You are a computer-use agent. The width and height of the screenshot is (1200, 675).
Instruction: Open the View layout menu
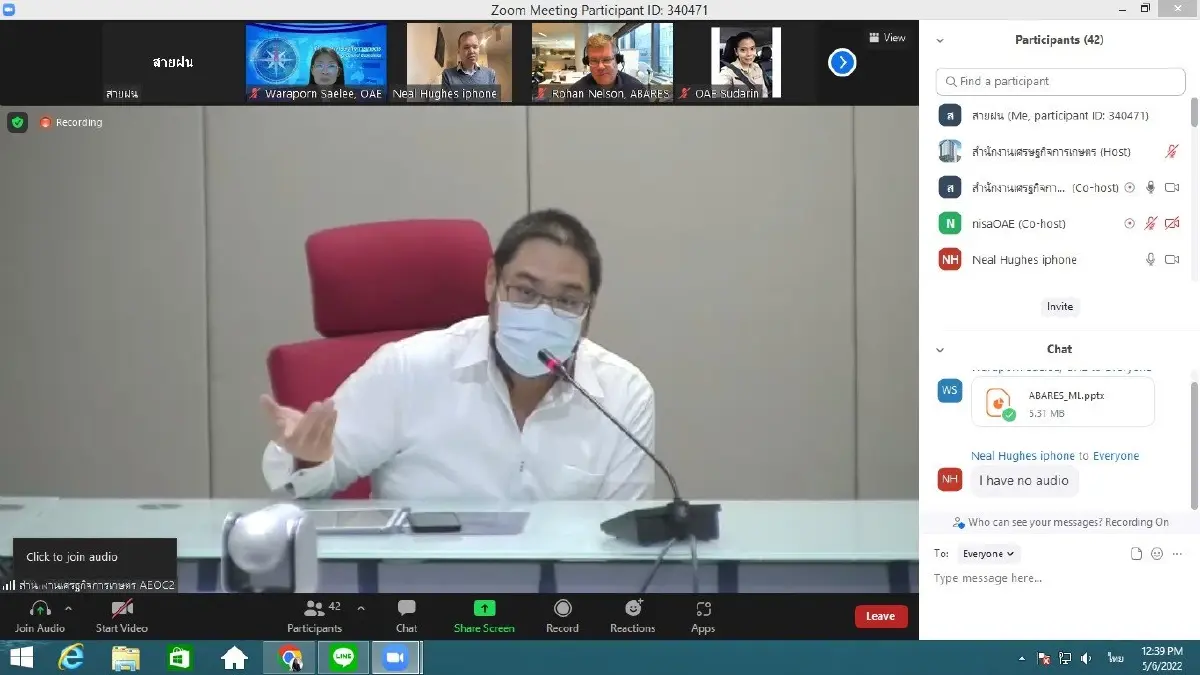click(887, 38)
